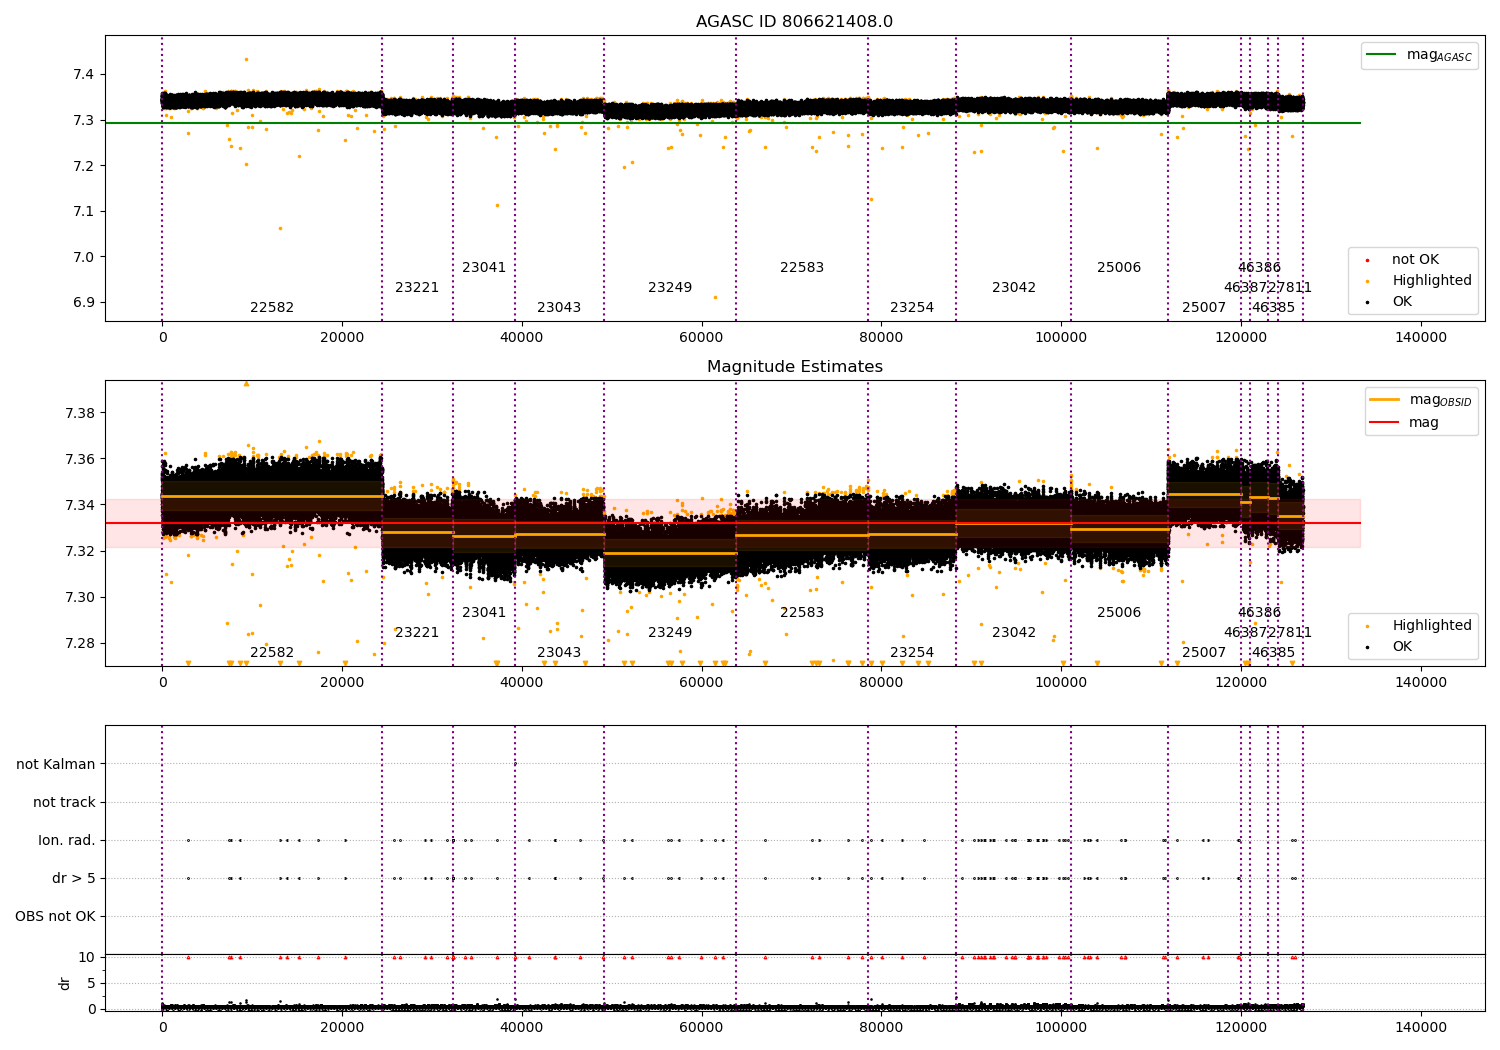
Task: Click obsid label 23043 in top plot
Action: (559, 308)
